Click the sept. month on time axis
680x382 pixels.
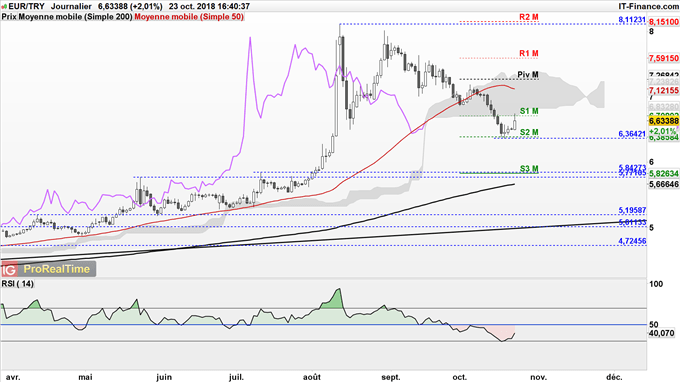tap(390, 377)
